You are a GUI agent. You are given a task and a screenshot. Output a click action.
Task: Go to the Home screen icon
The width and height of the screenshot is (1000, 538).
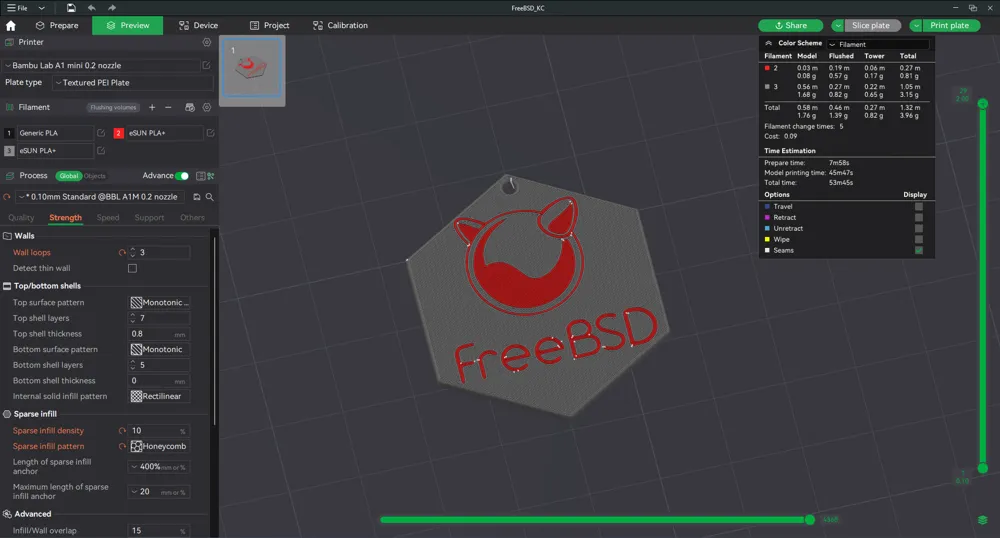click(x=11, y=25)
